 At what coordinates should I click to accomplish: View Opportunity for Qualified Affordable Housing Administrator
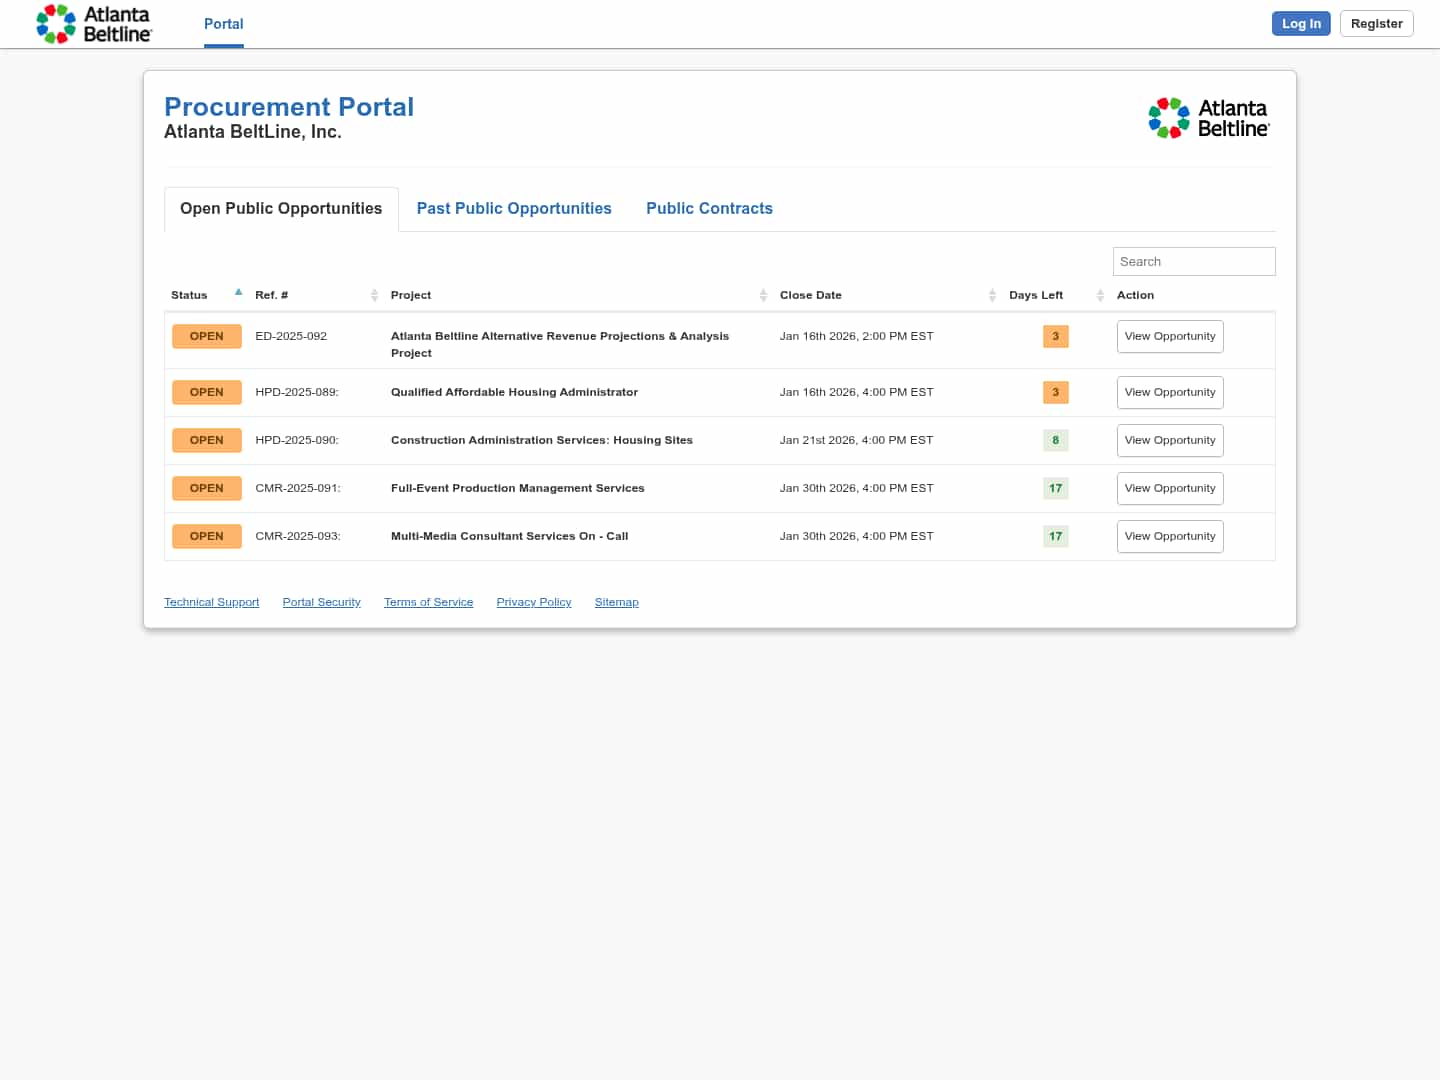click(1169, 392)
